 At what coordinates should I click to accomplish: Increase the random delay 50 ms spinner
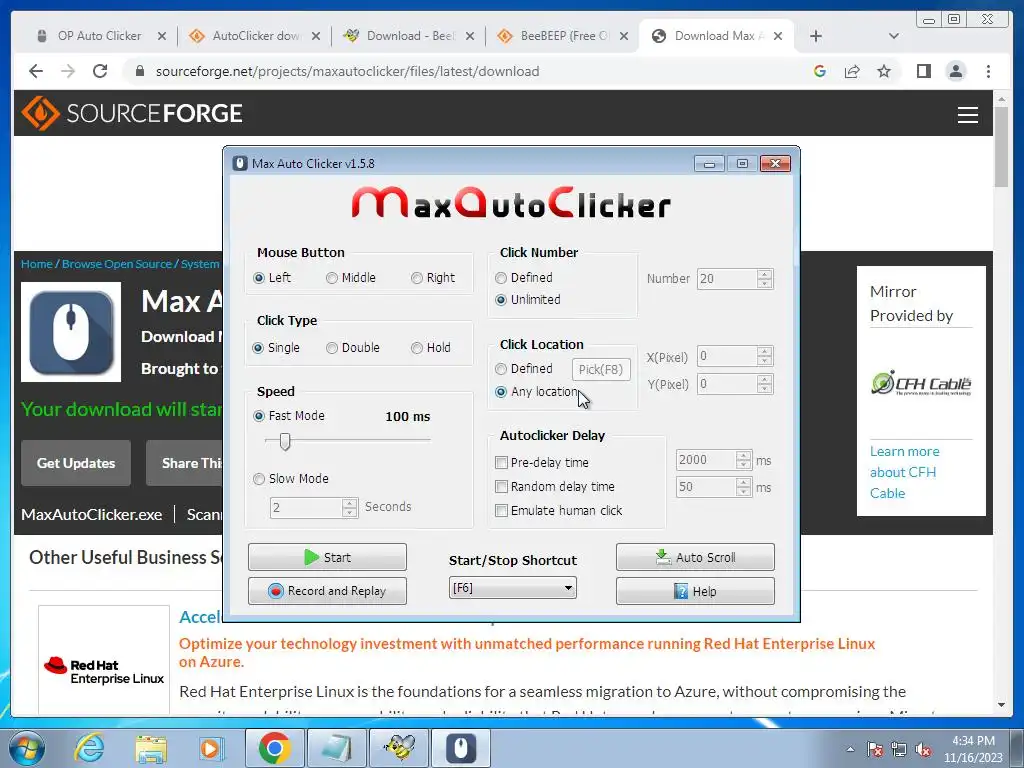[x=743, y=483]
